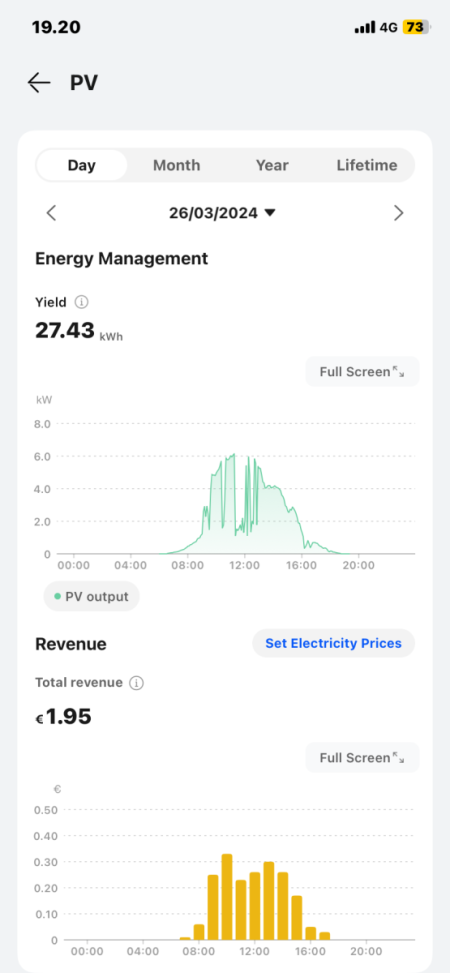Screen dimensions: 450x973
Task: Switch to the Month tab
Action: point(176,165)
